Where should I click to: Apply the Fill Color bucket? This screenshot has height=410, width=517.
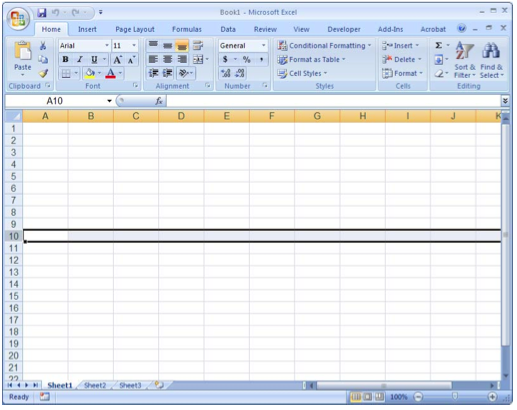coord(90,73)
